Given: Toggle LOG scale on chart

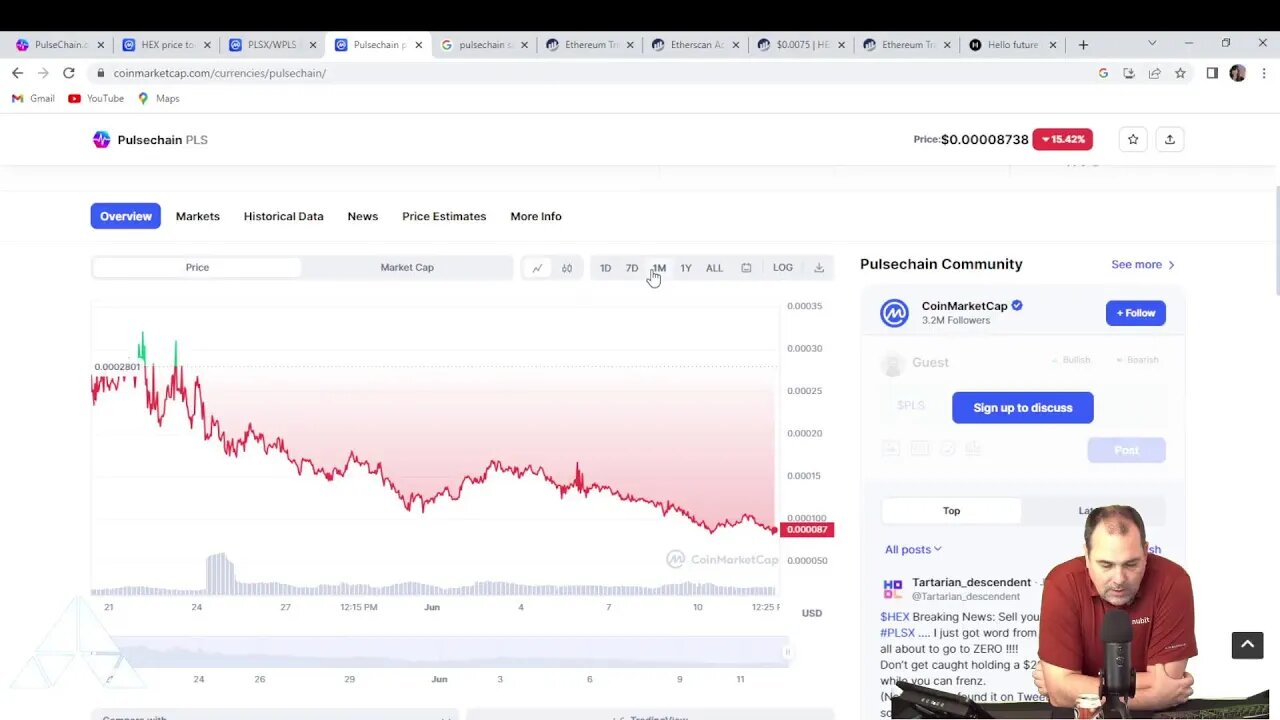Looking at the screenshot, I should 783,268.
